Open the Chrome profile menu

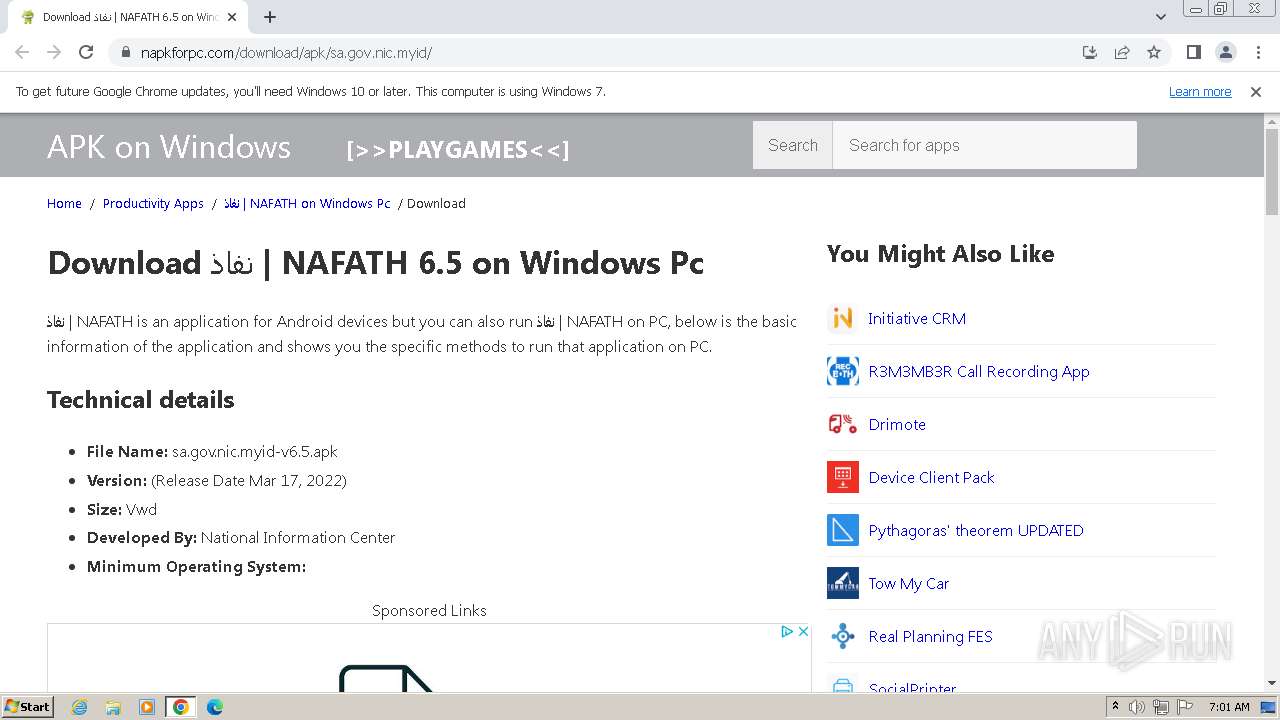[x=1225, y=52]
